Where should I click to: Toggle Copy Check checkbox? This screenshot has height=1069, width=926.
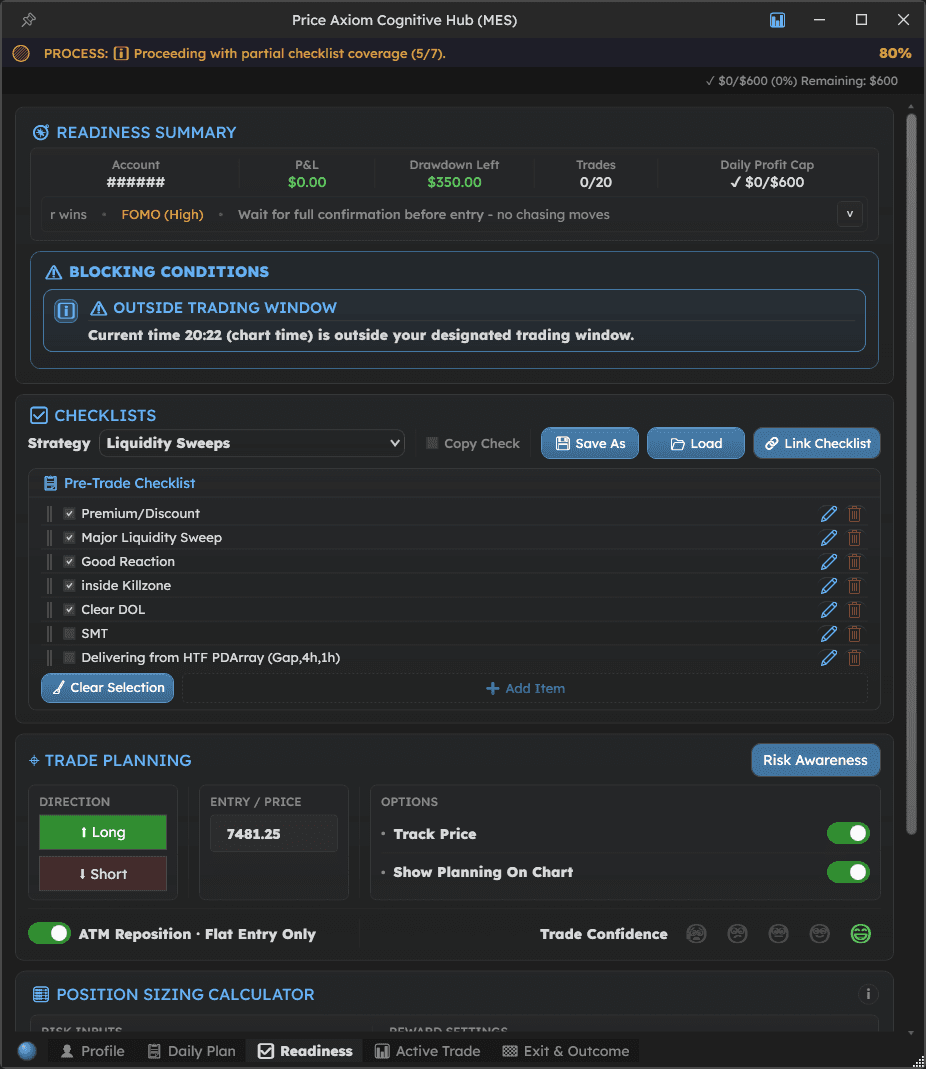[x=432, y=443]
